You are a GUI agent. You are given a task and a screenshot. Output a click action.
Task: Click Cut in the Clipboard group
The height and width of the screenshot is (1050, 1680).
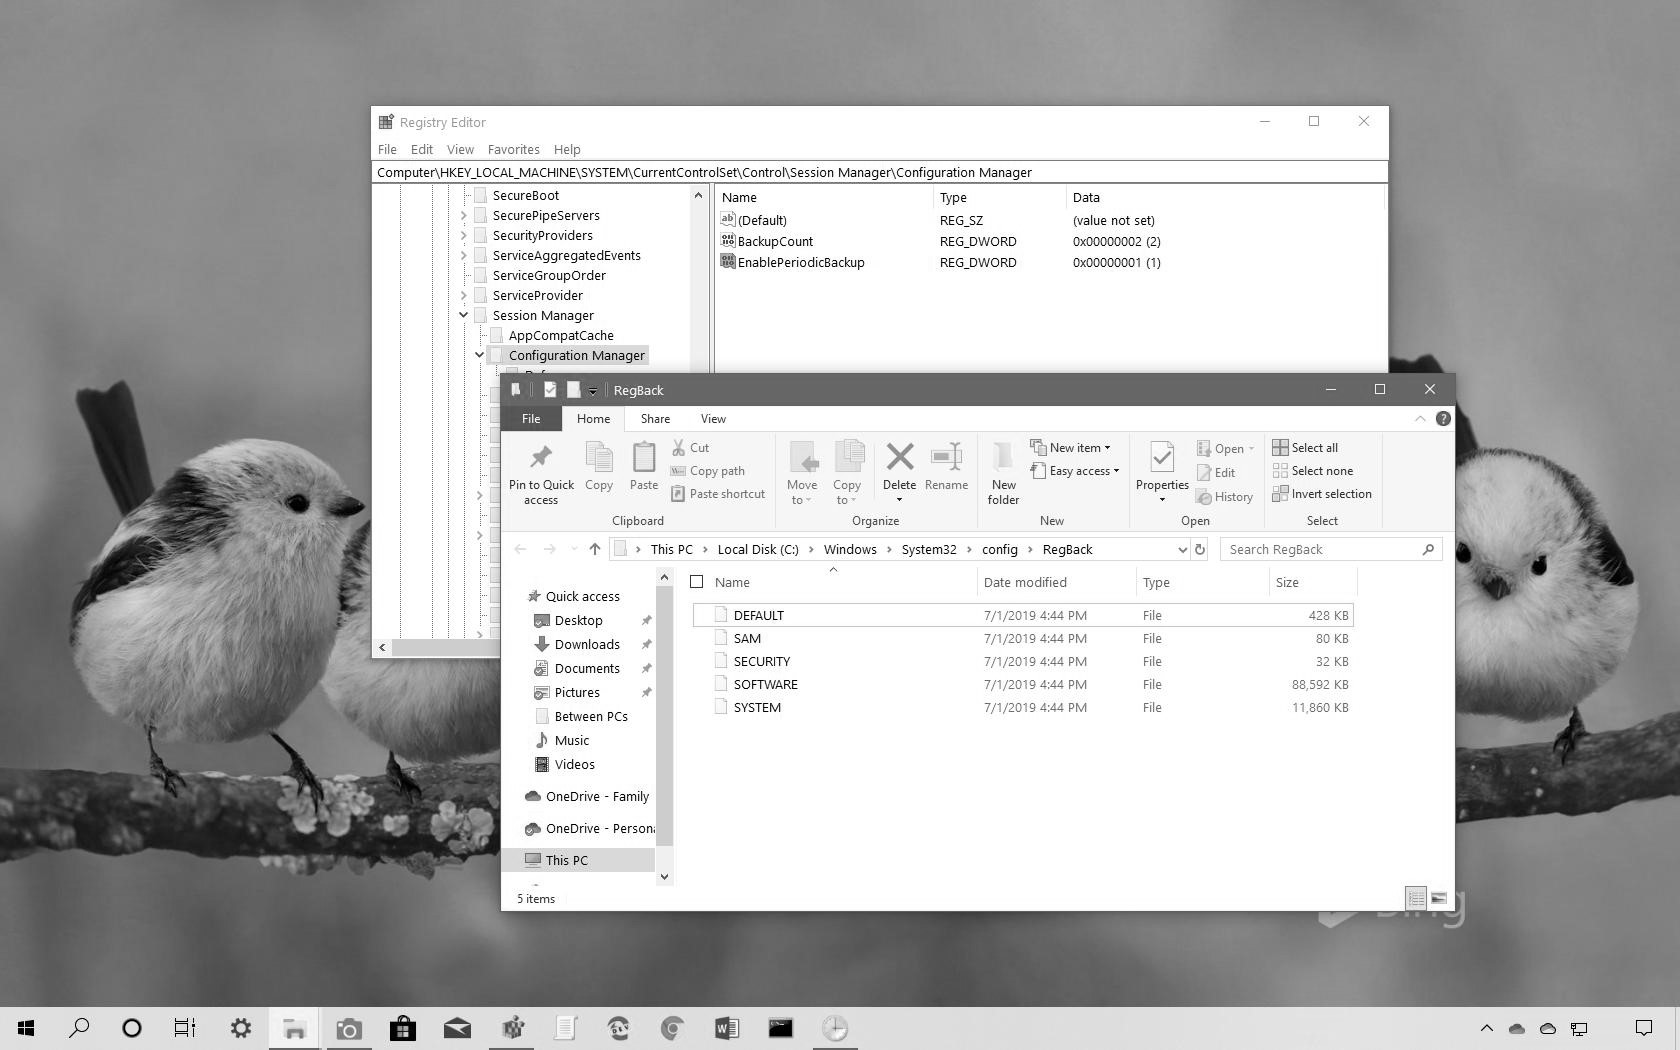tap(690, 448)
